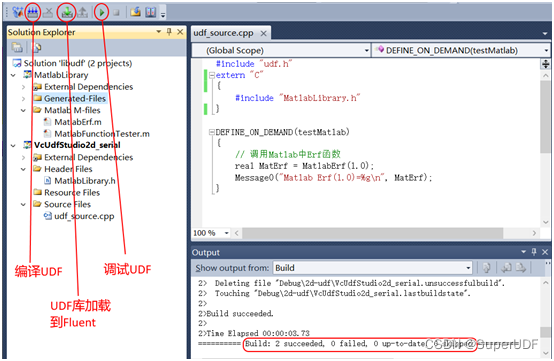Click the compile UDF toolbar icon
The height and width of the screenshot is (361, 554).
click(x=33, y=12)
